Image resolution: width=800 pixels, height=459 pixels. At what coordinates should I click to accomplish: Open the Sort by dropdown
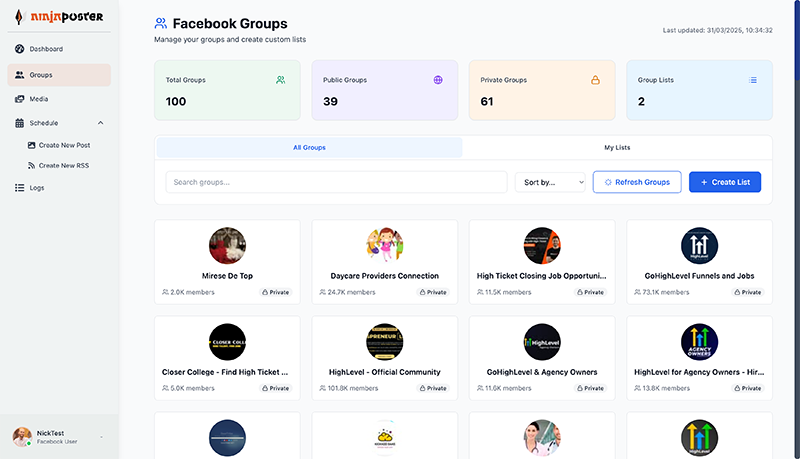(551, 182)
